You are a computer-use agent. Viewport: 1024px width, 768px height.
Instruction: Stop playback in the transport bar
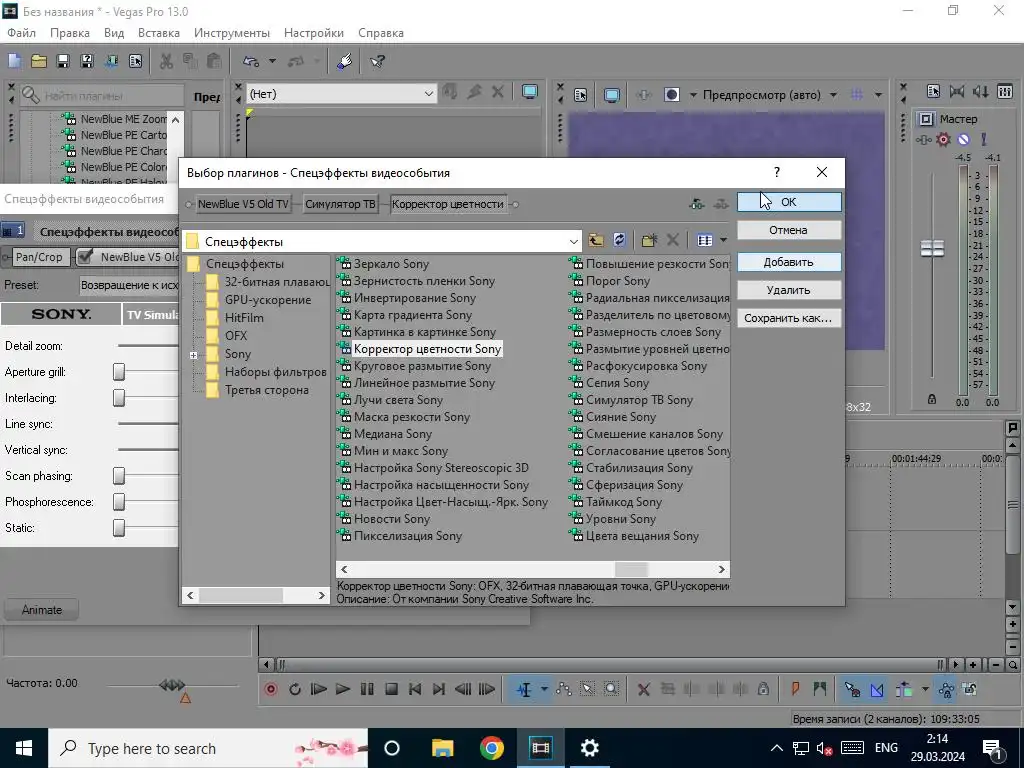(x=391, y=689)
